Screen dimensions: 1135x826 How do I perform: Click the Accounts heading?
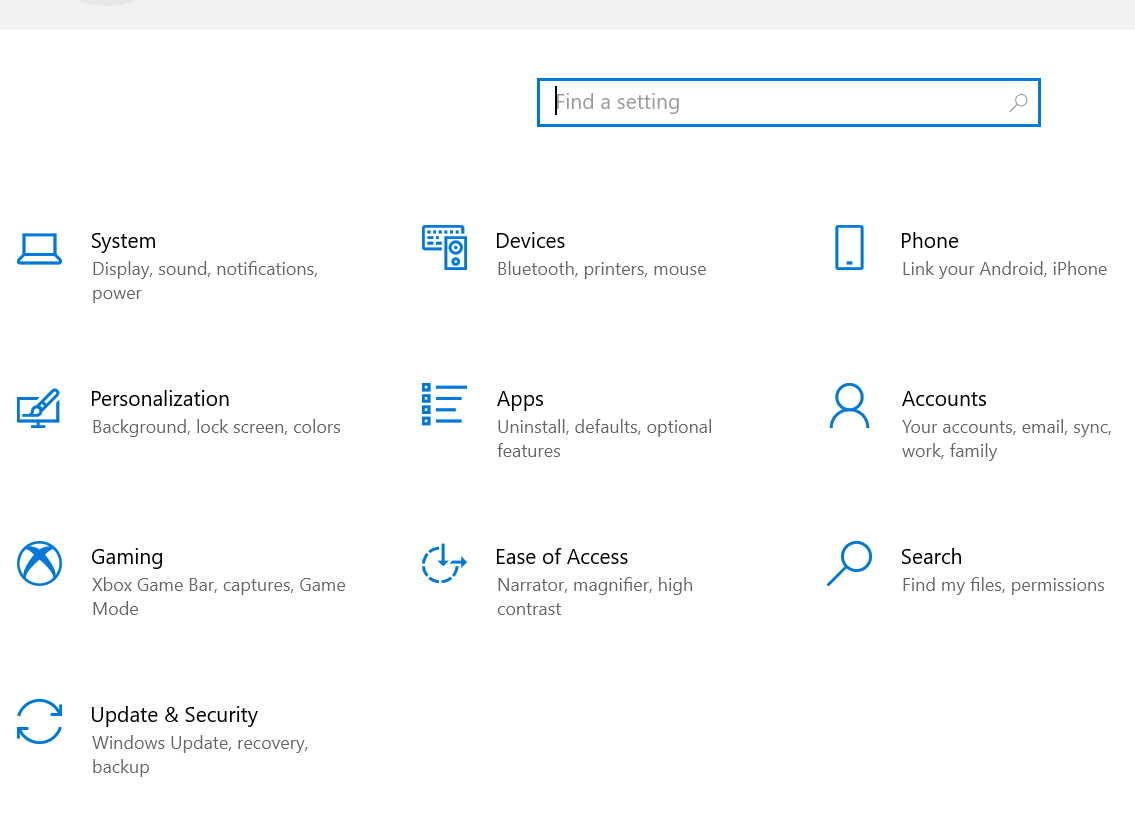tap(944, 398)
